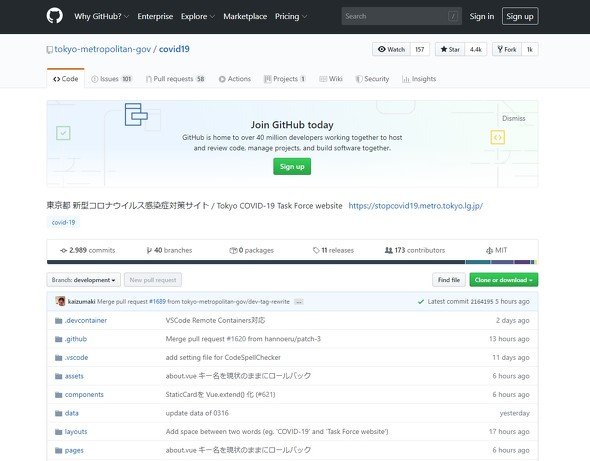Viewport: 590px width, 461px height.
Task: Click the green Sign up banner button
Action: tap(292, 167)
